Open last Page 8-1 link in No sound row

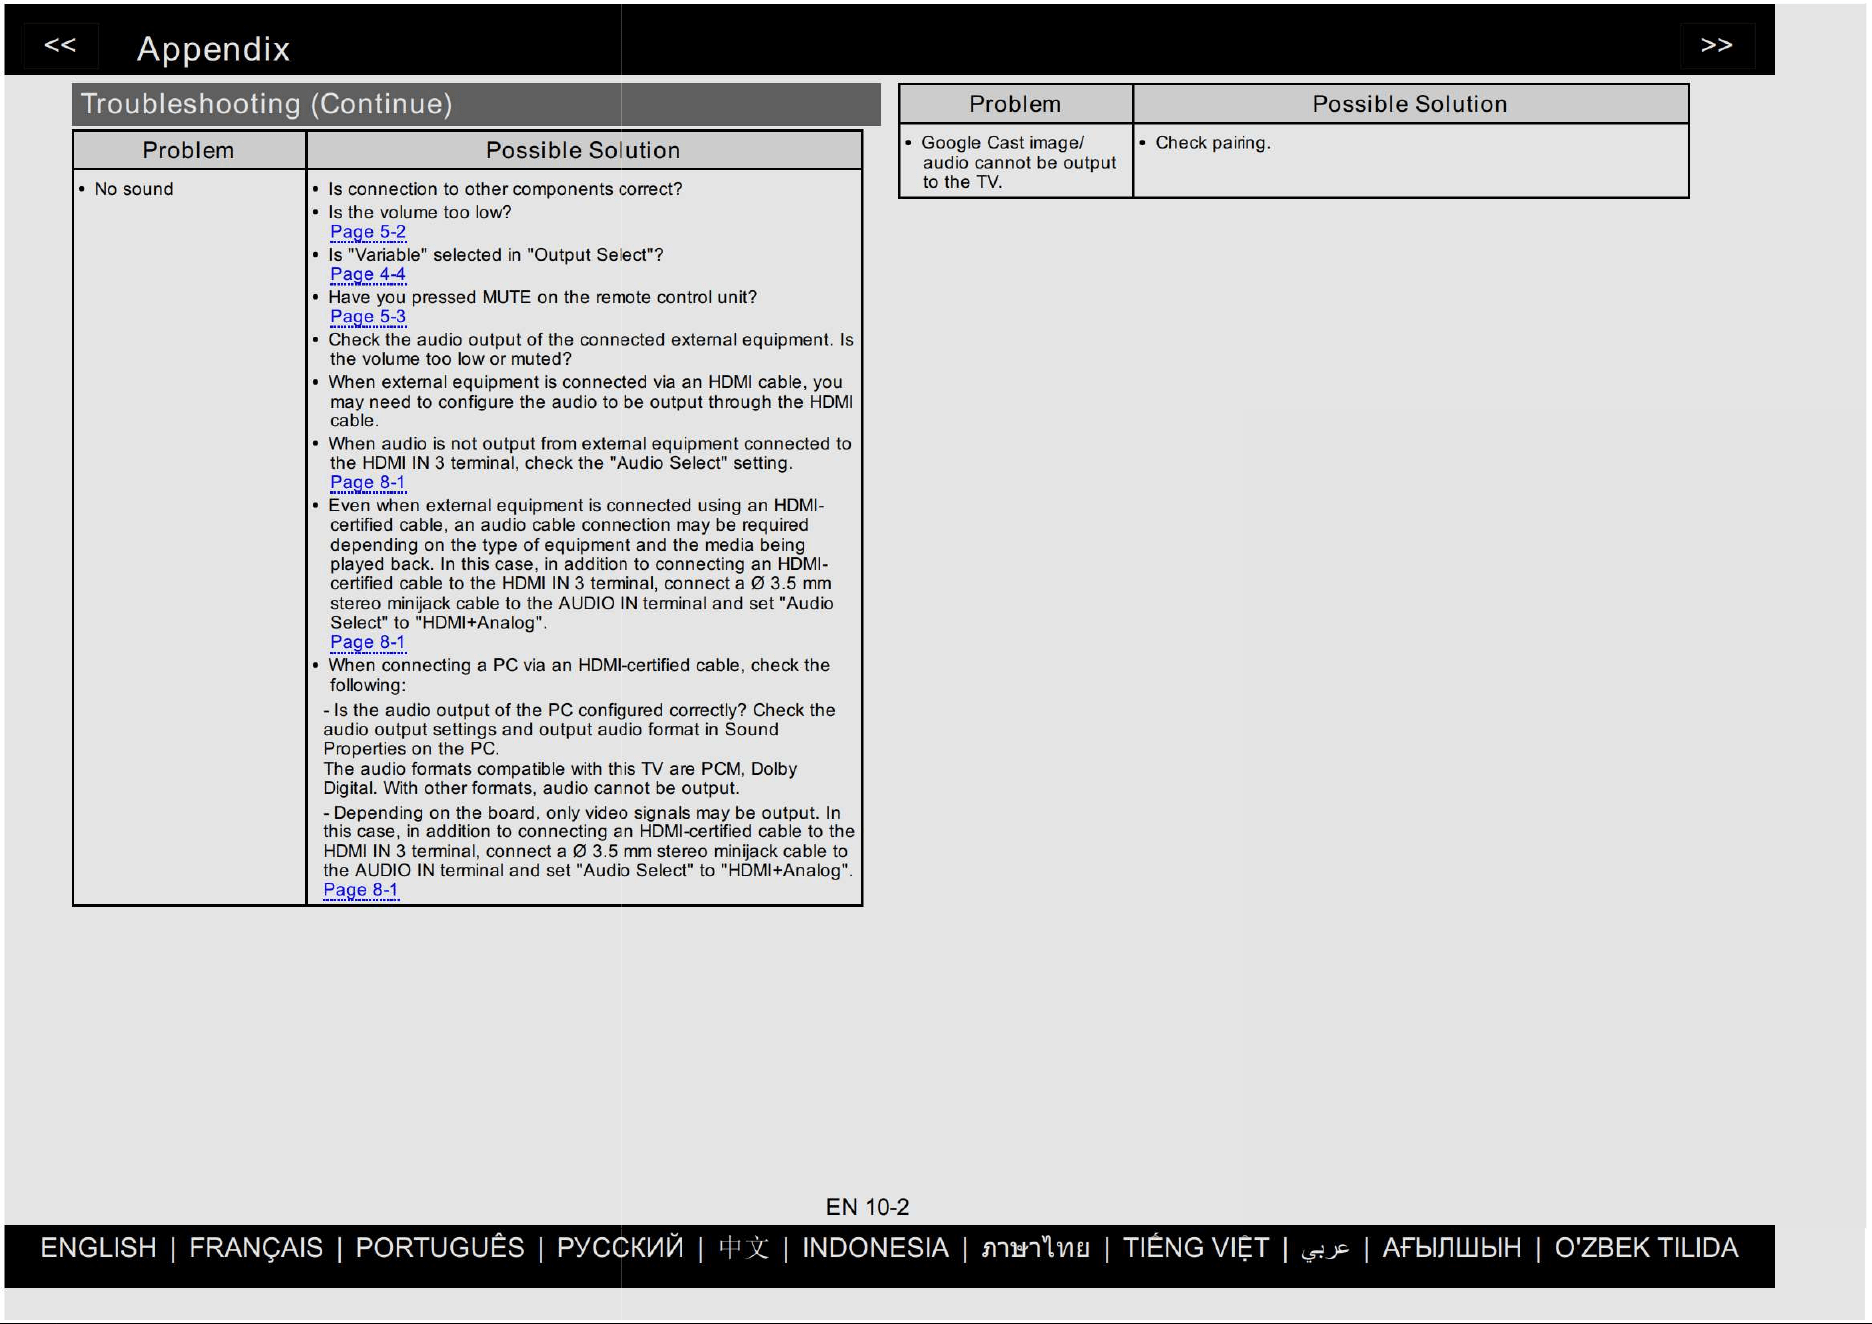361,890
